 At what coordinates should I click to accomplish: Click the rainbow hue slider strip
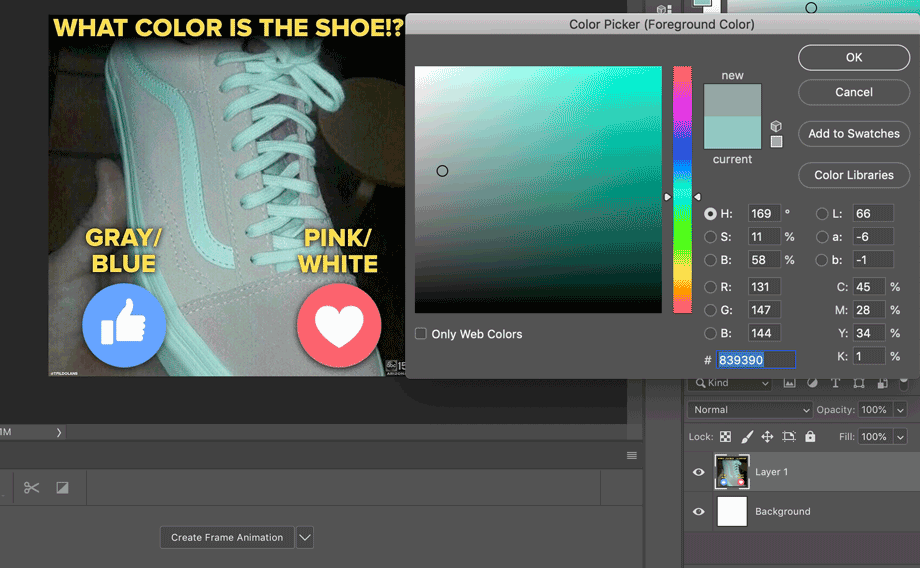pyautogui.click(x=682, y=190)
